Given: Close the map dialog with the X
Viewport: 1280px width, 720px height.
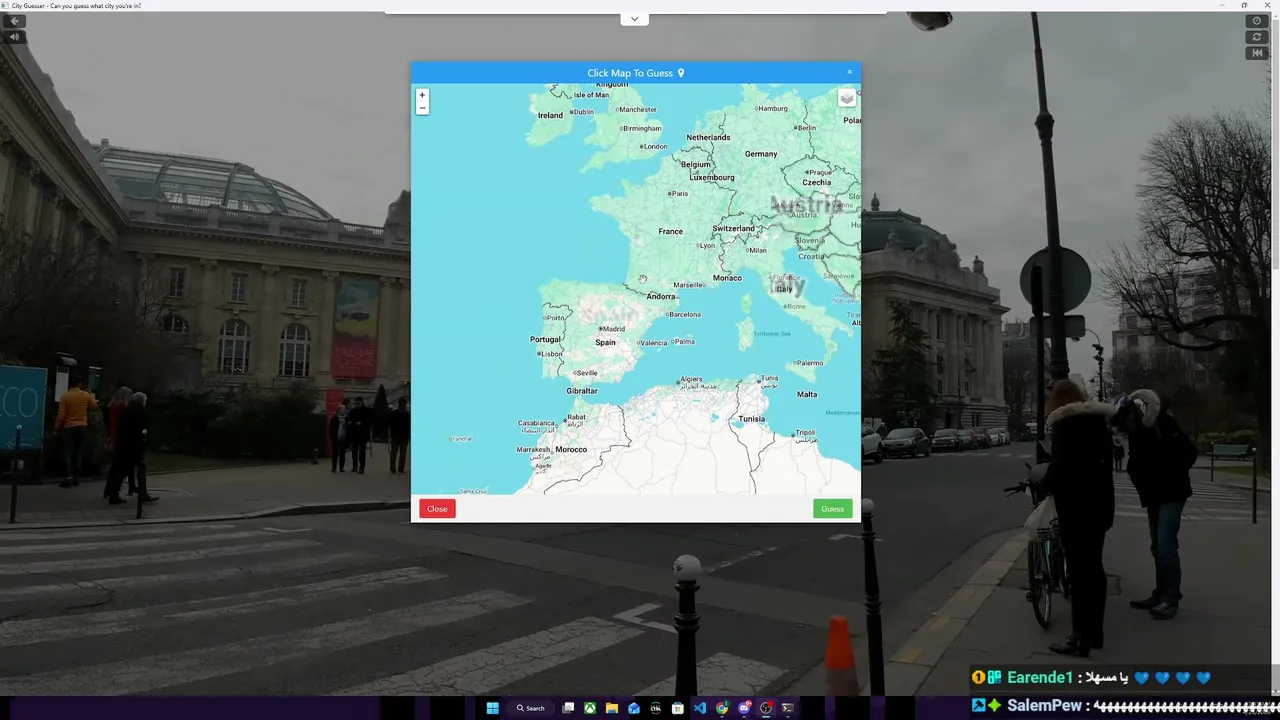Looking at the screenshot, I should [850, 72].
